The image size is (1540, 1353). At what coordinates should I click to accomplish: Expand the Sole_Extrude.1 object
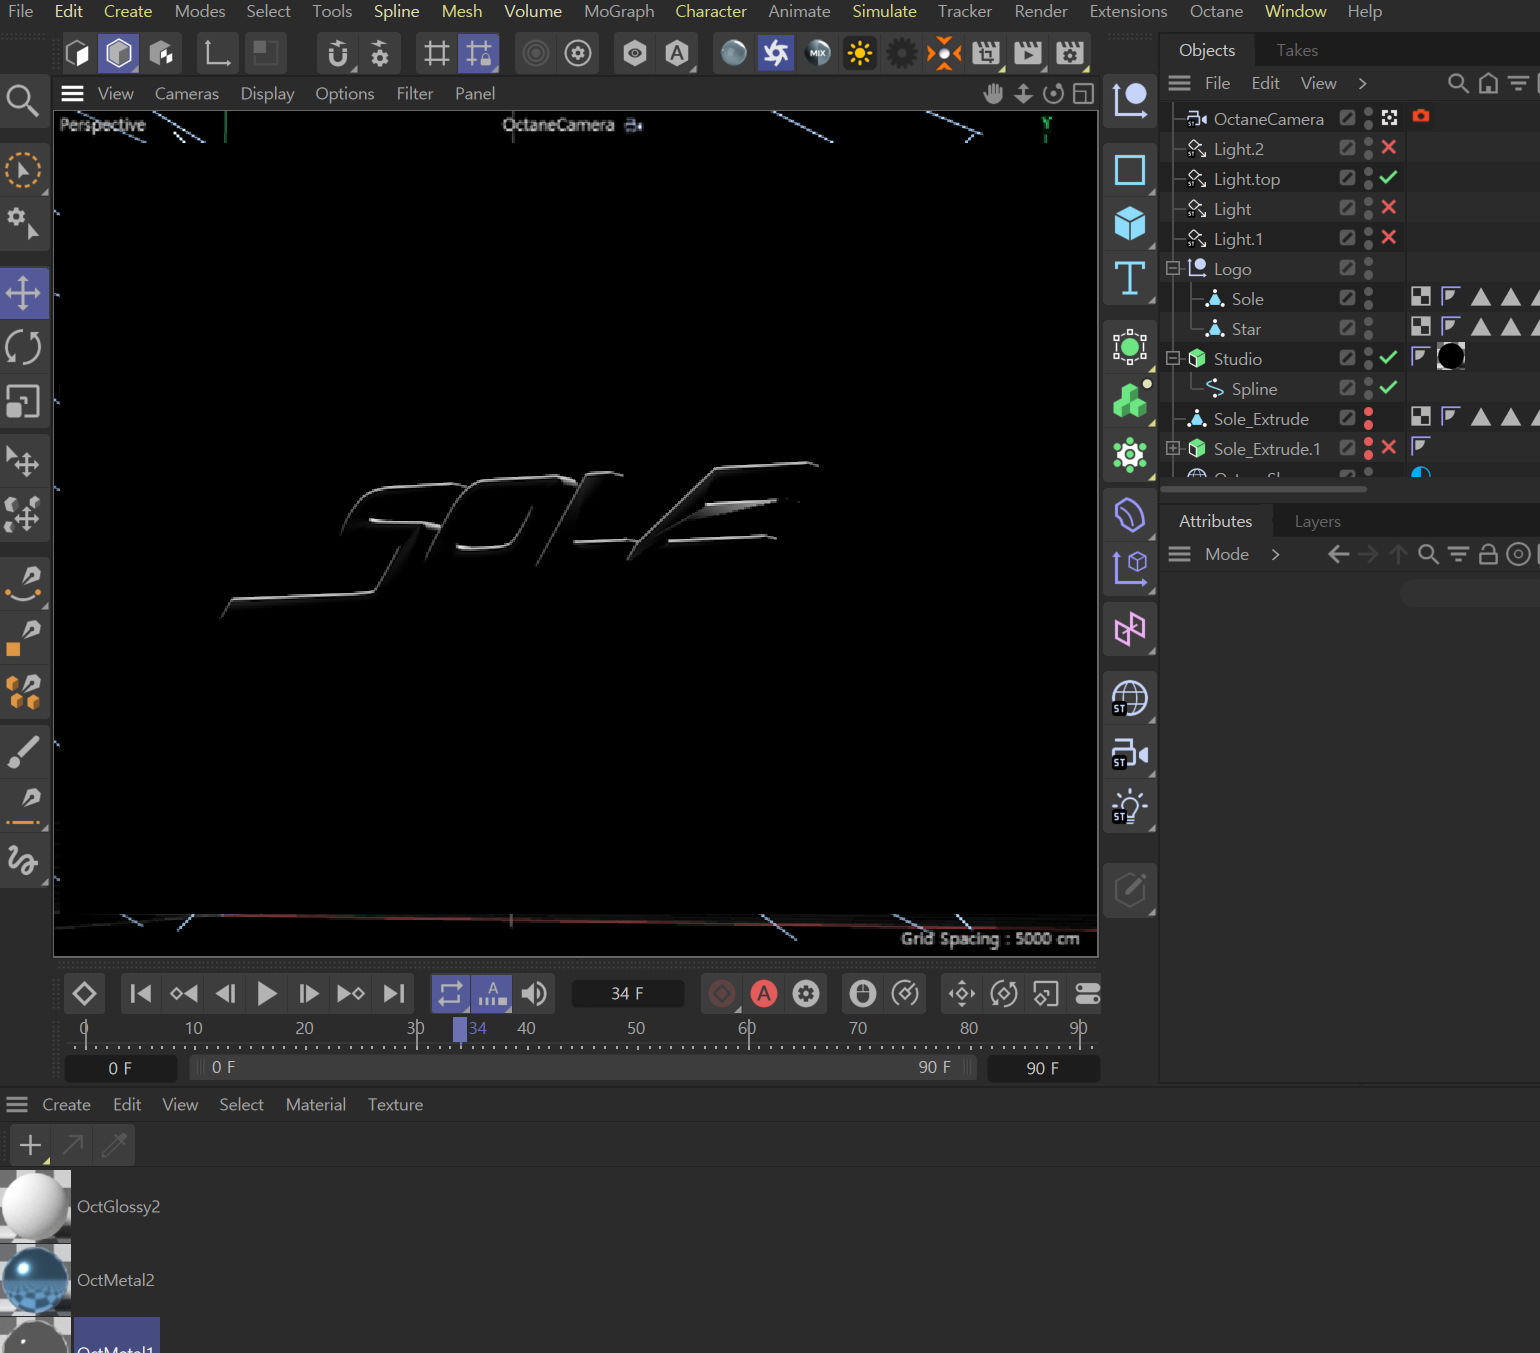coord(1173,448)
